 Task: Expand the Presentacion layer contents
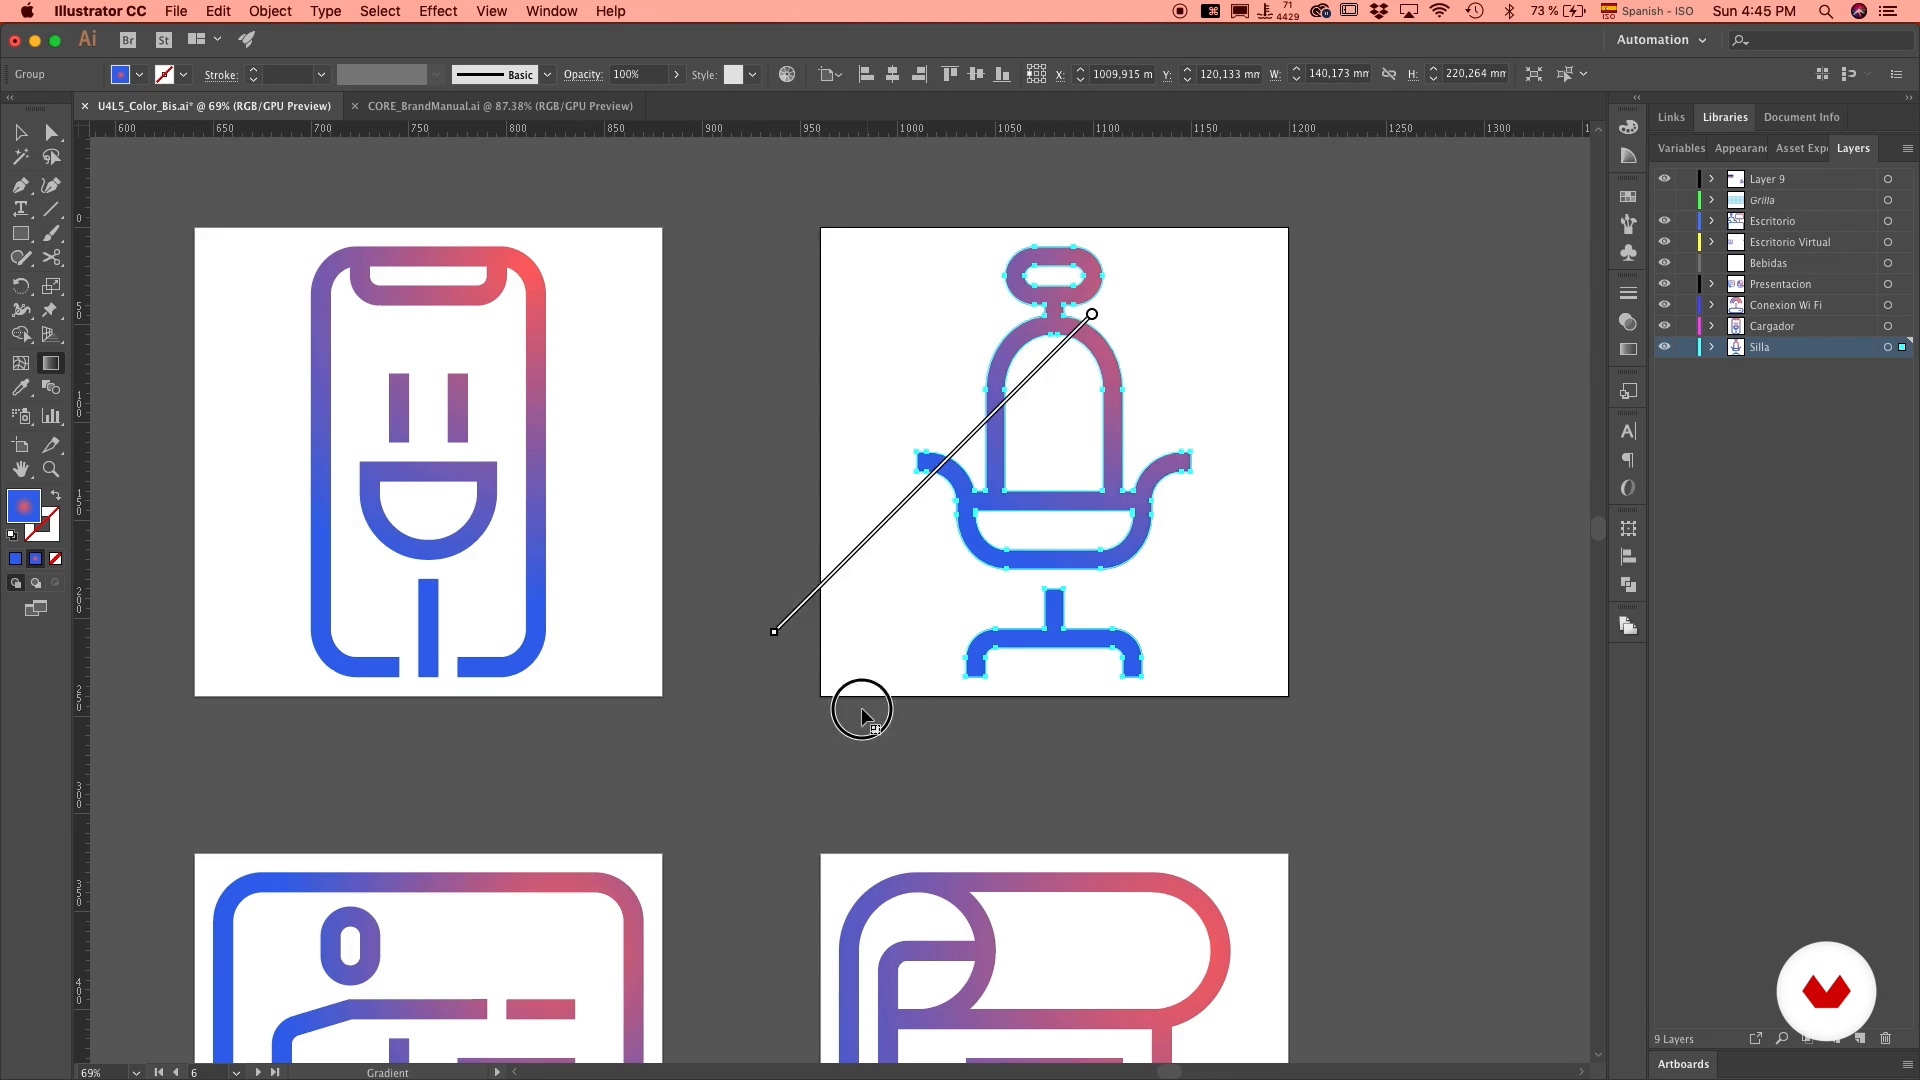[x=1711, y=284]
